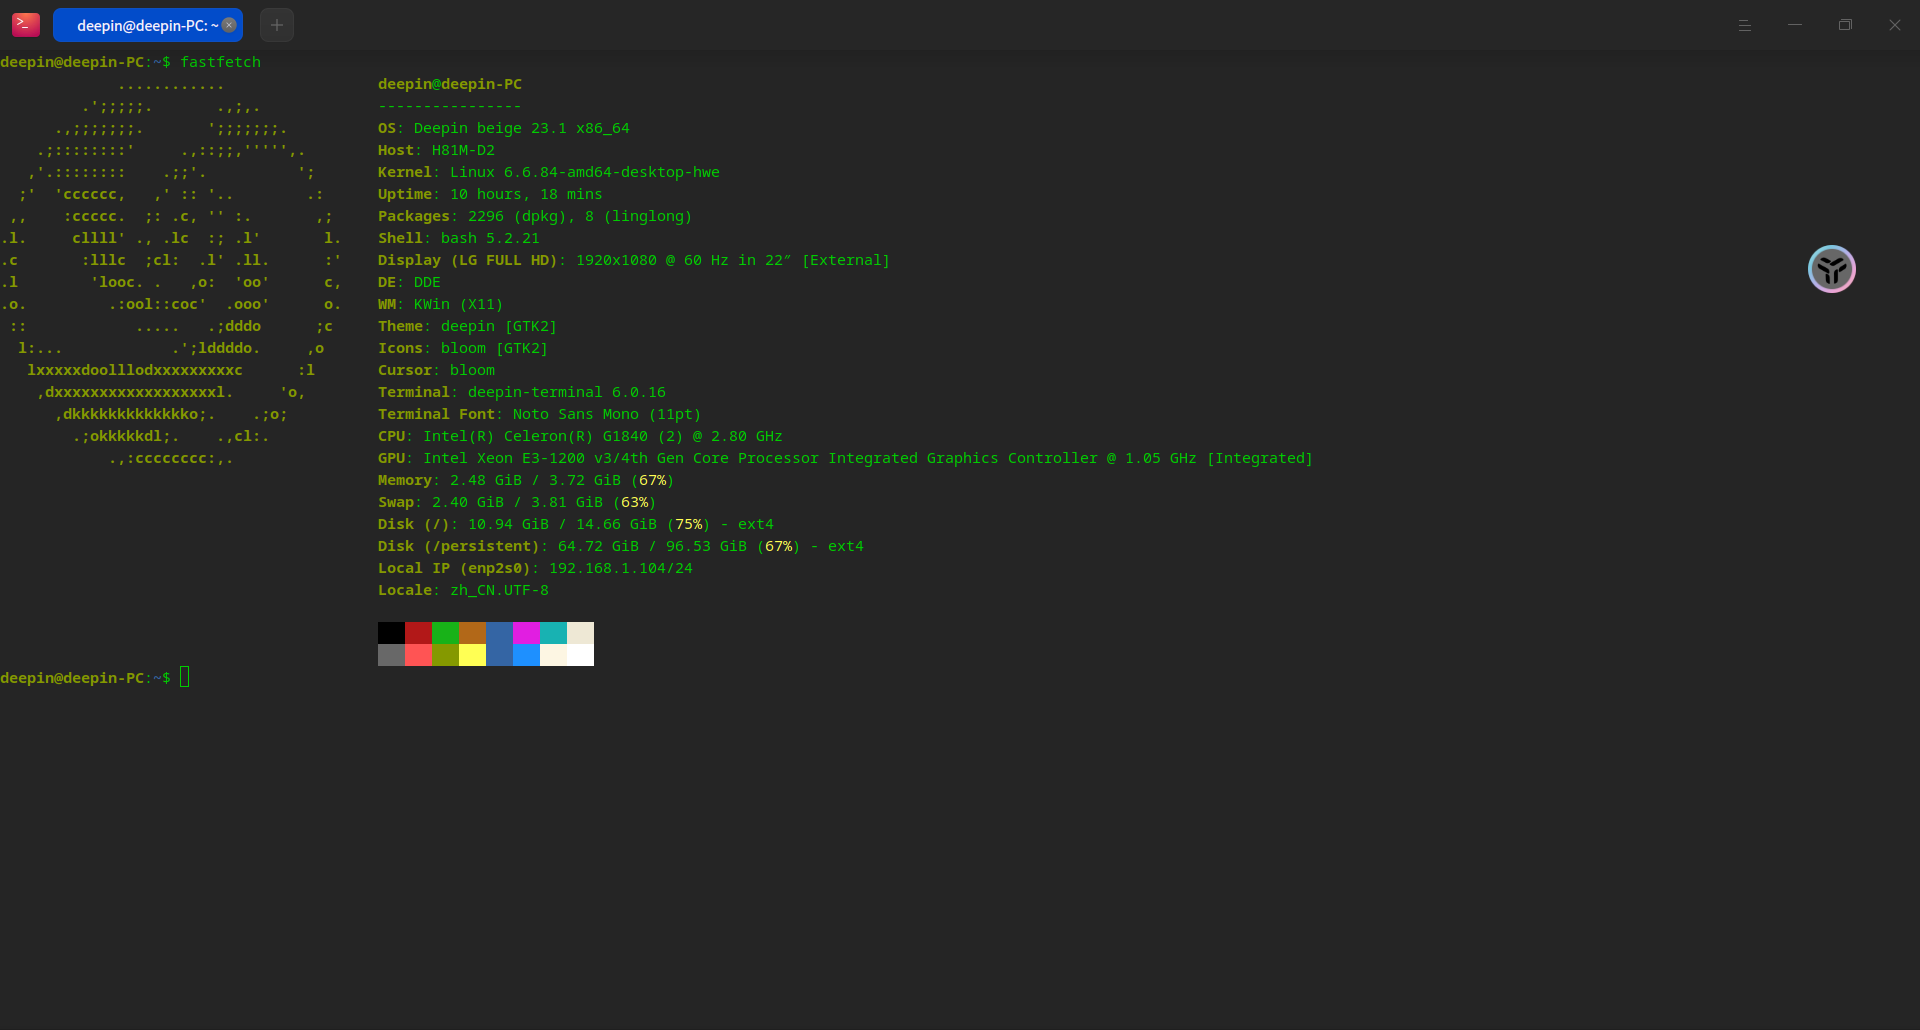Click CPU text "Intel(R) Celeron(R) G1840"
1920x1030 pixels.
pos(535,436)
